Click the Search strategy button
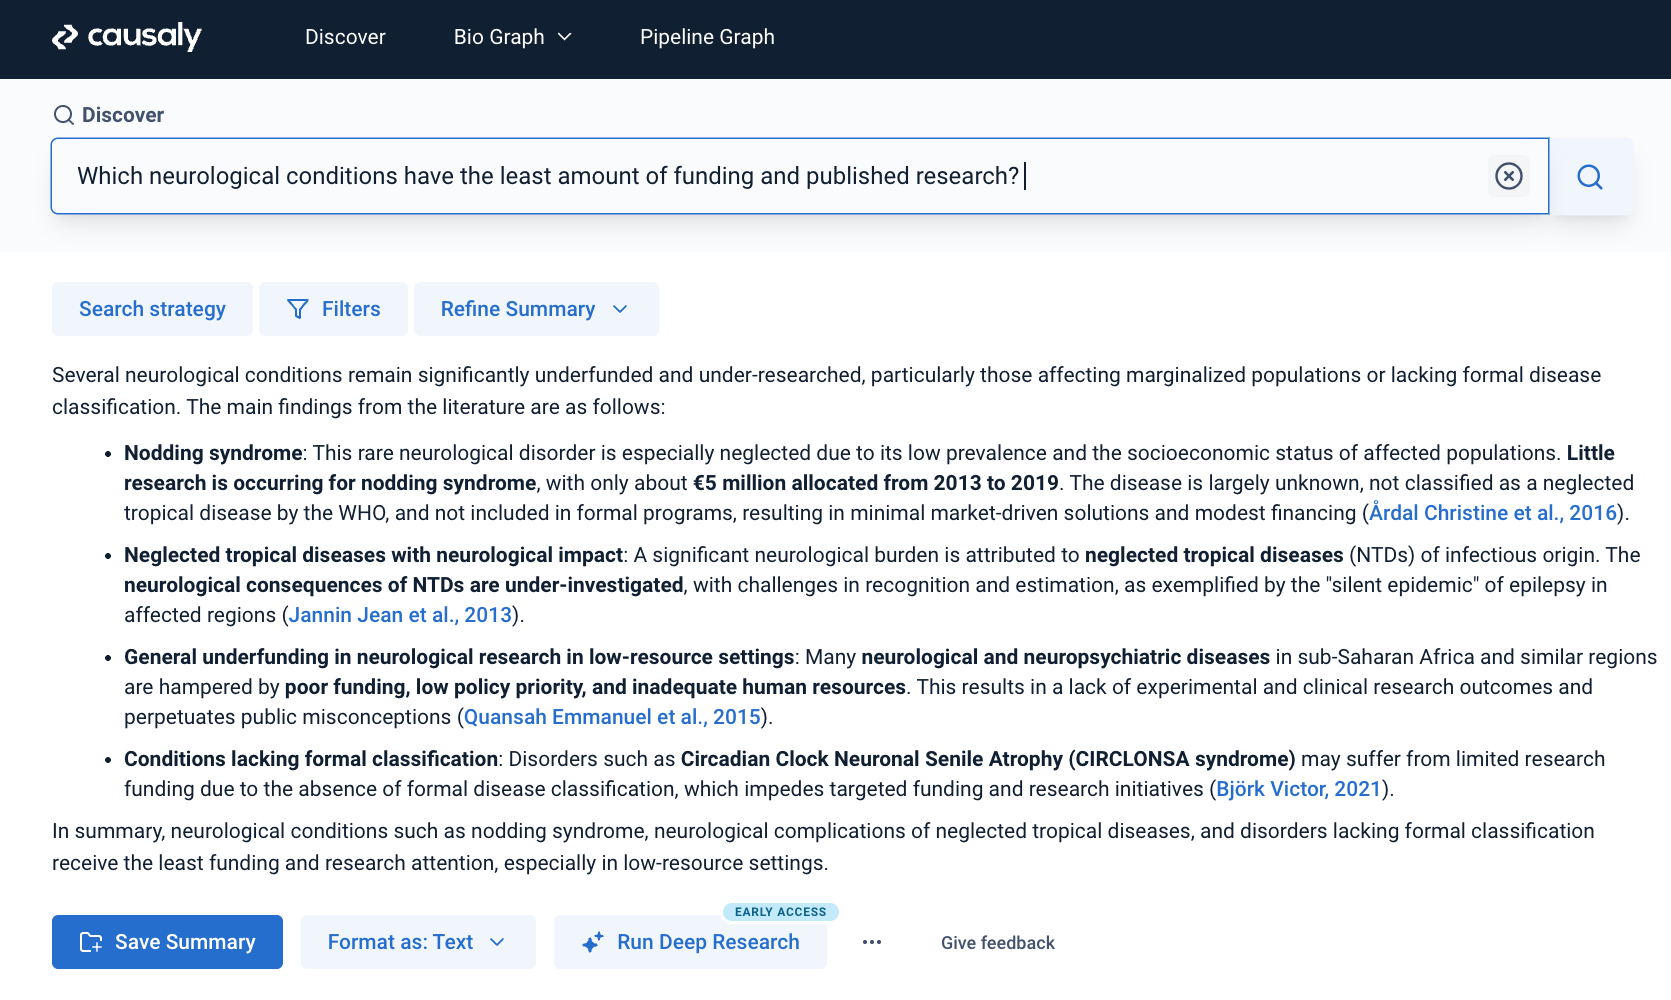Image resolution: width=1671 pixels, height=1000 pixels. (151, 309)
